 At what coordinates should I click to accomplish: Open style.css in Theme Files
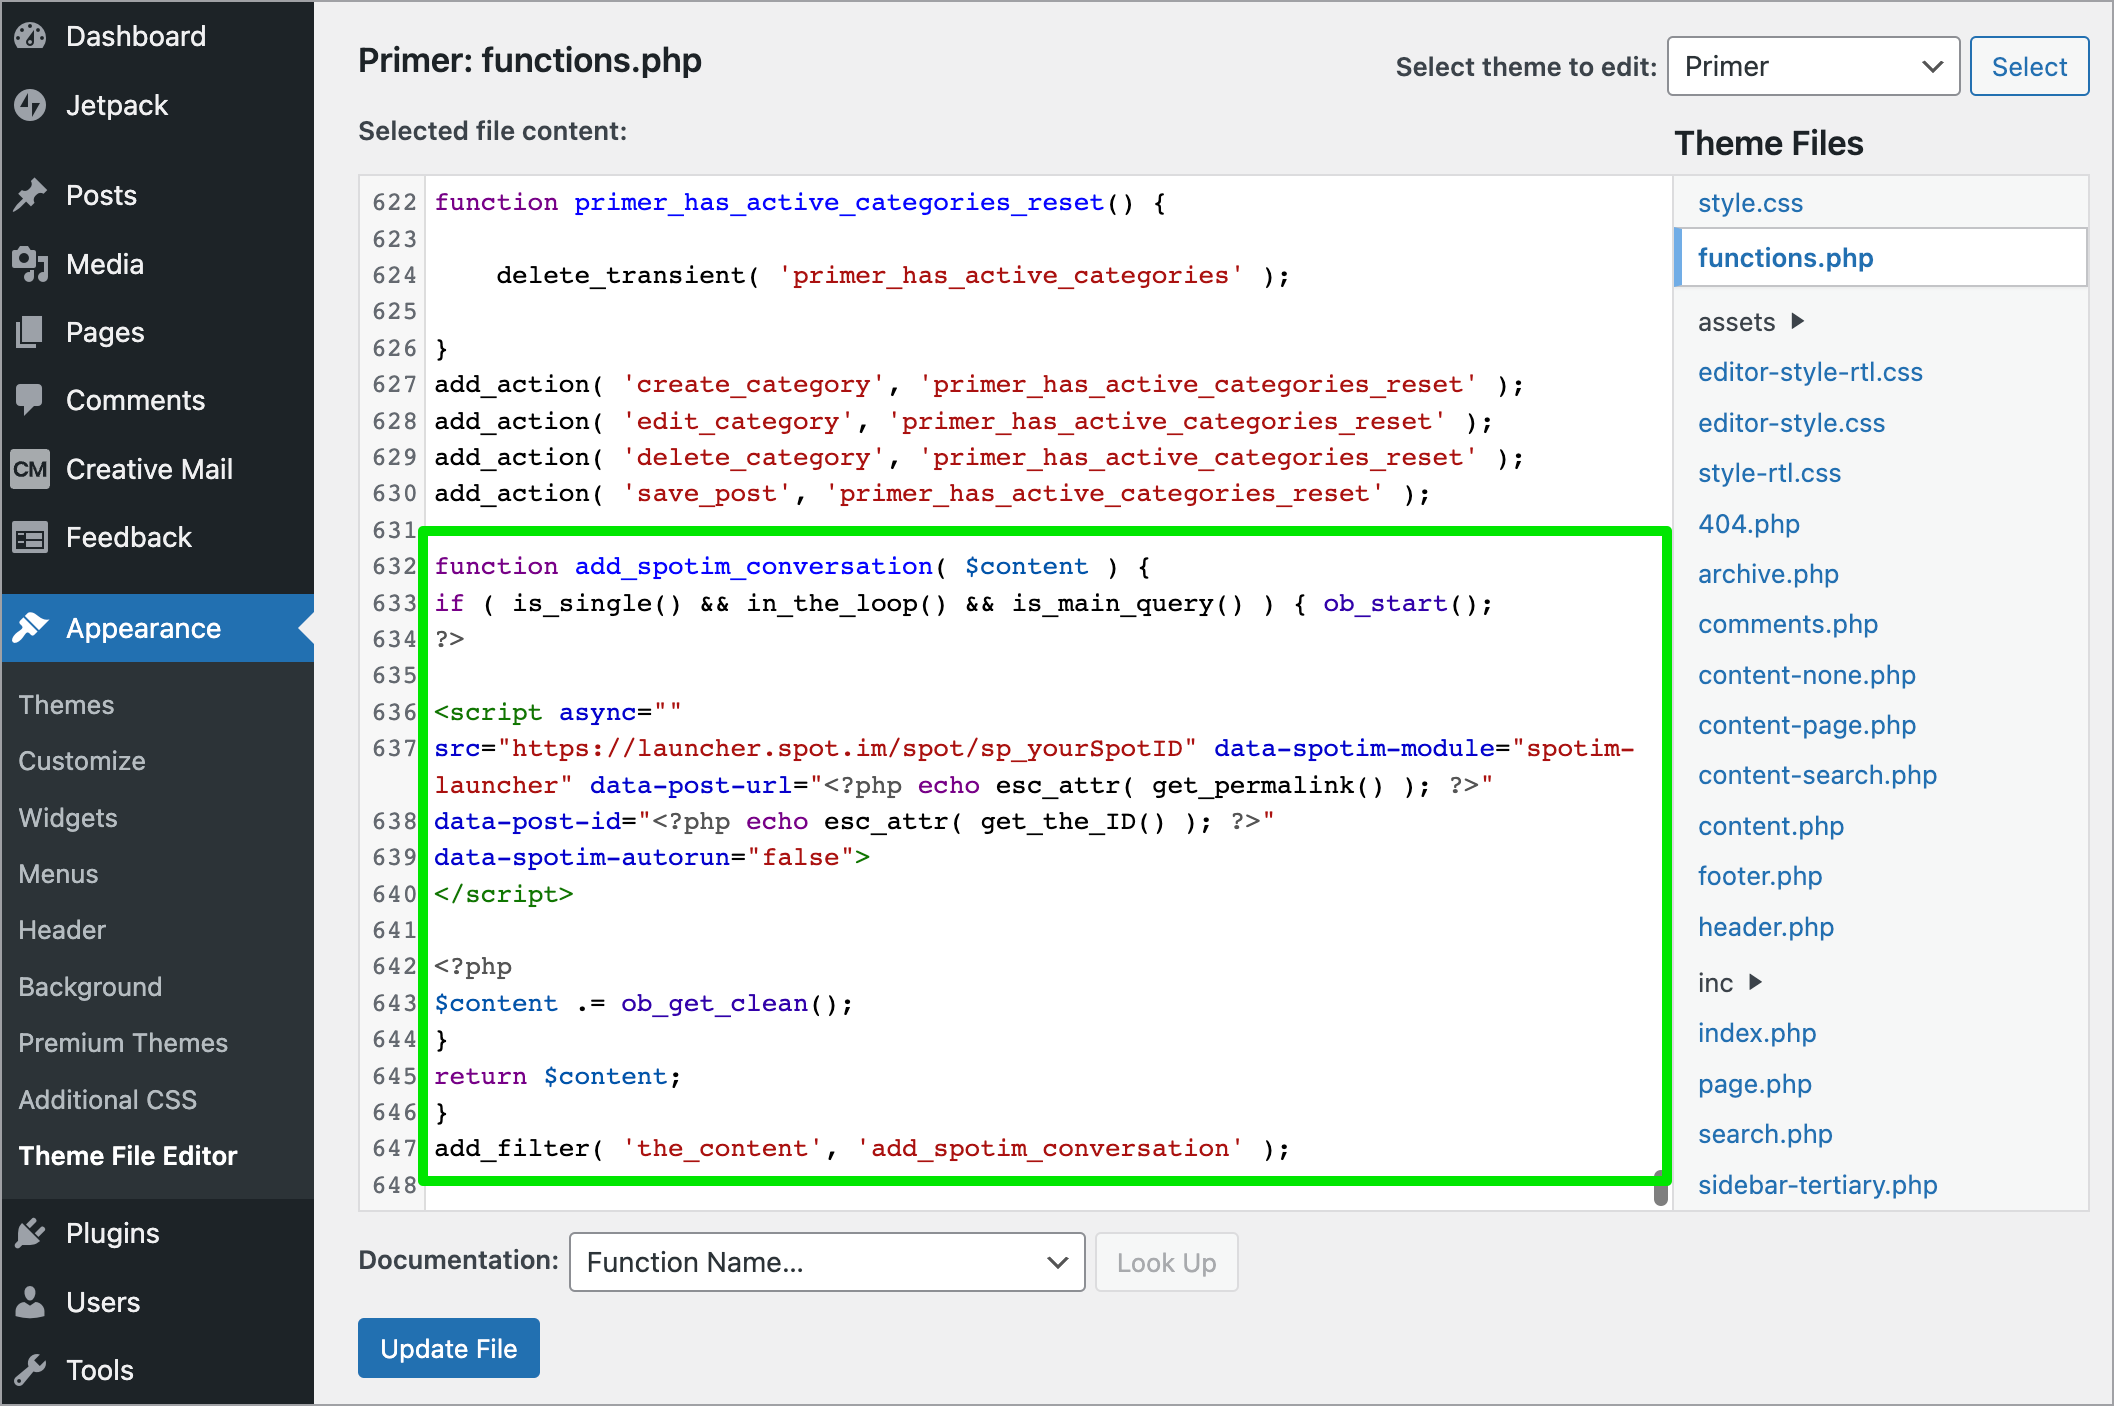coord(1750,203)
